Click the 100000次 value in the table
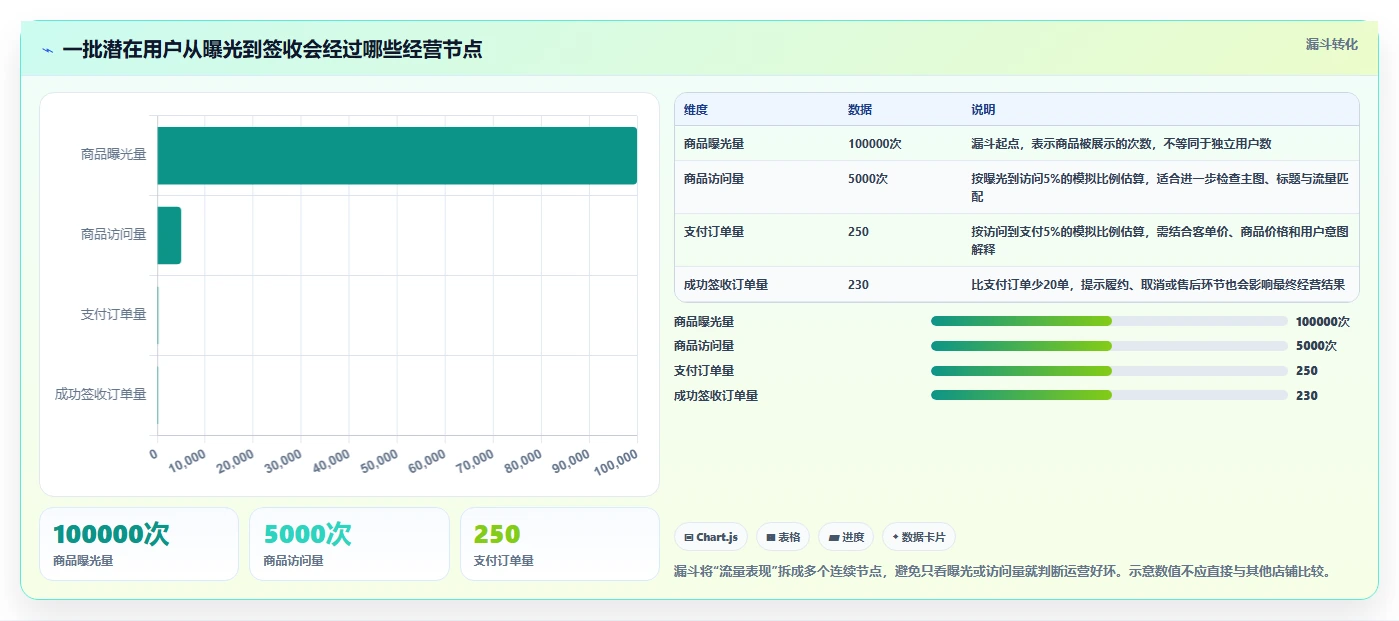The width and height of the screenshot is (1399, 621). [875, 144]
